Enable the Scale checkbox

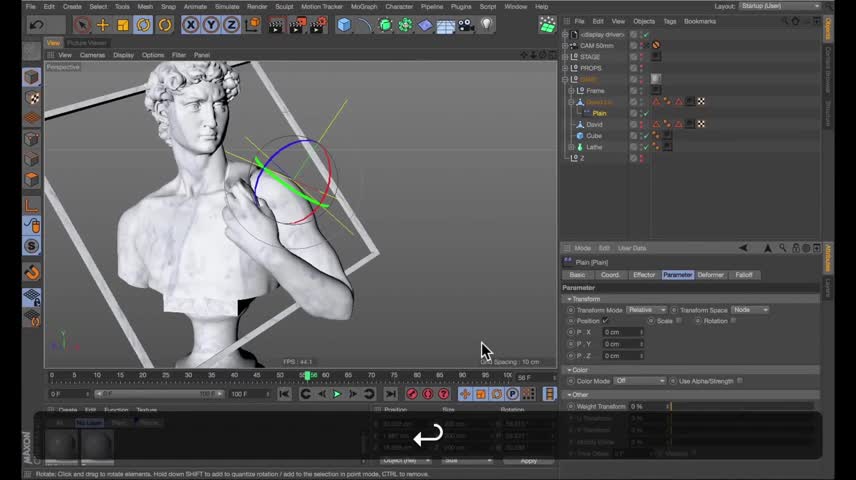coord(679,321)
